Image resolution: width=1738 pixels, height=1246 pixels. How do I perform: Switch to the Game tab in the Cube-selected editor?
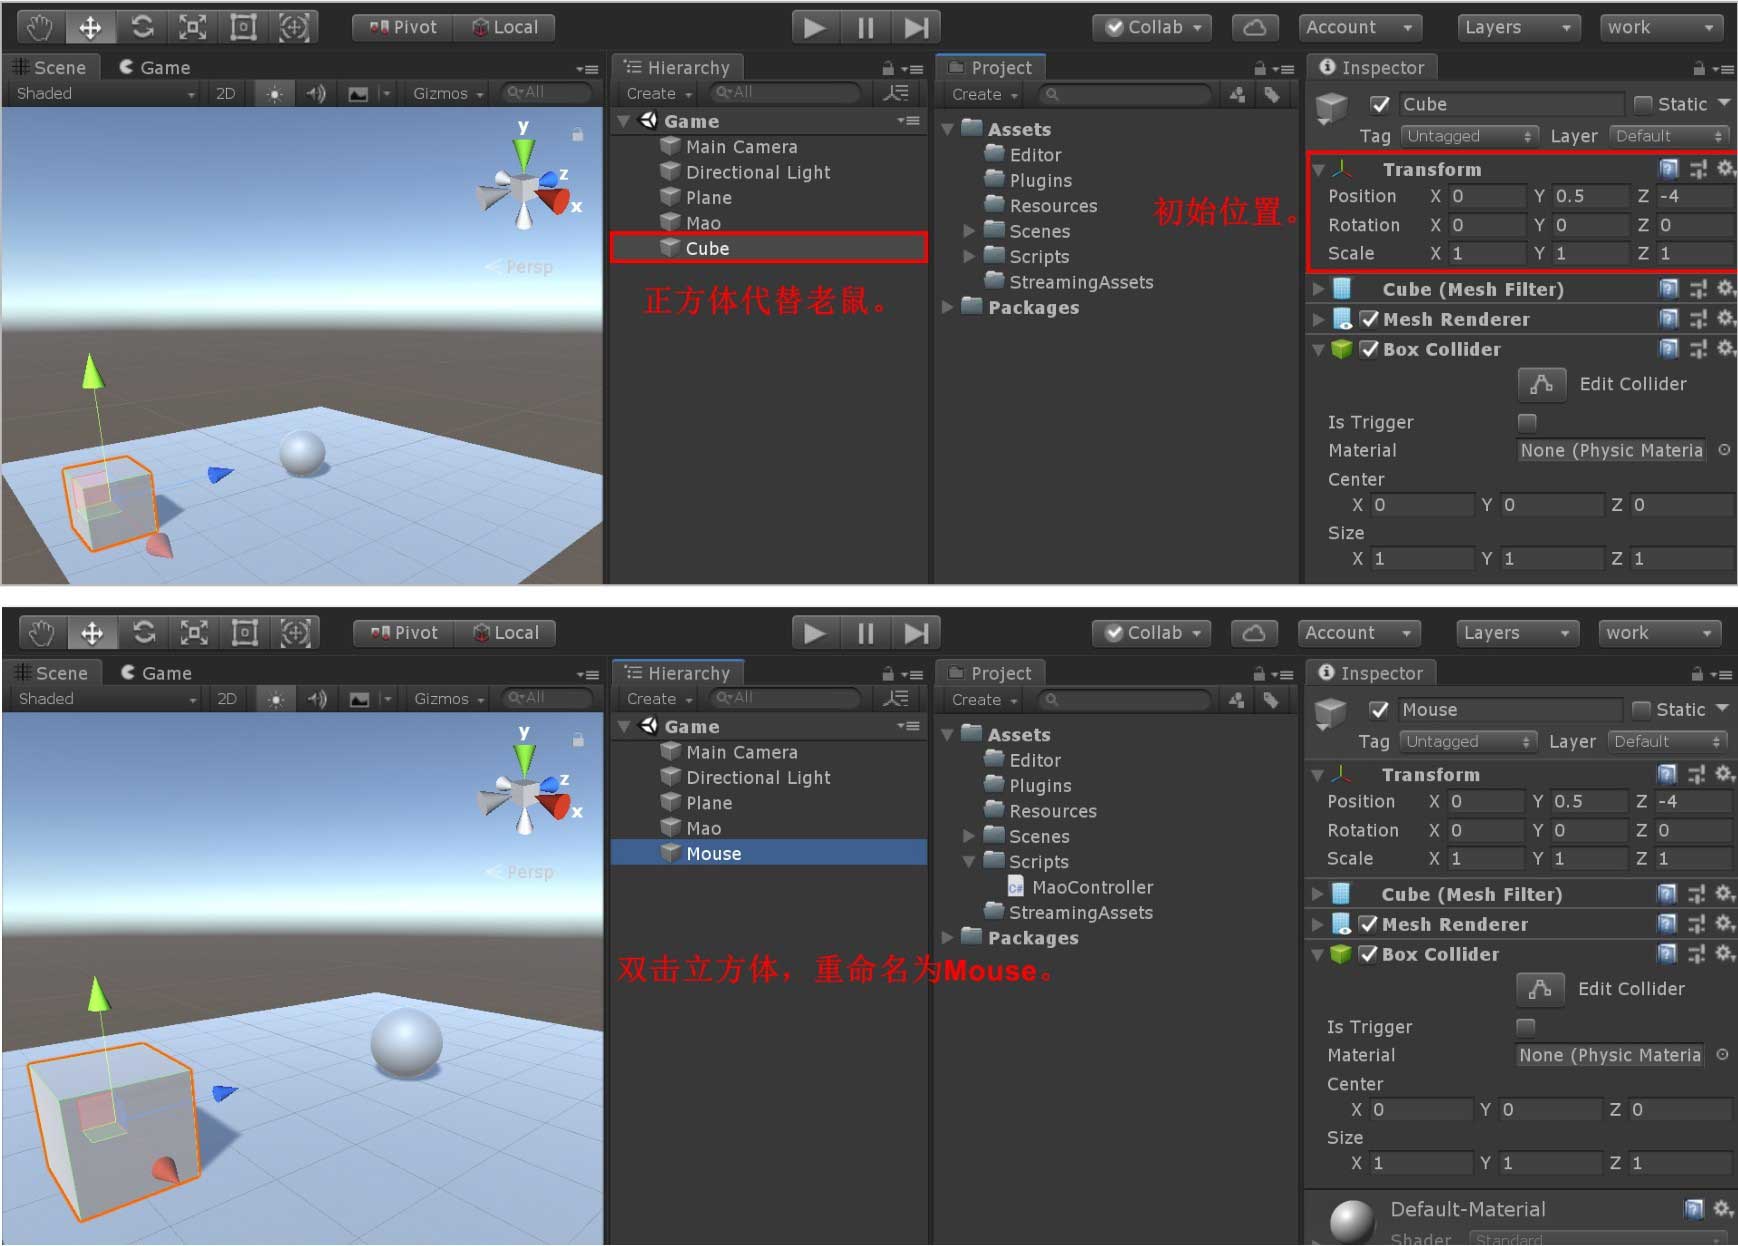154,67
